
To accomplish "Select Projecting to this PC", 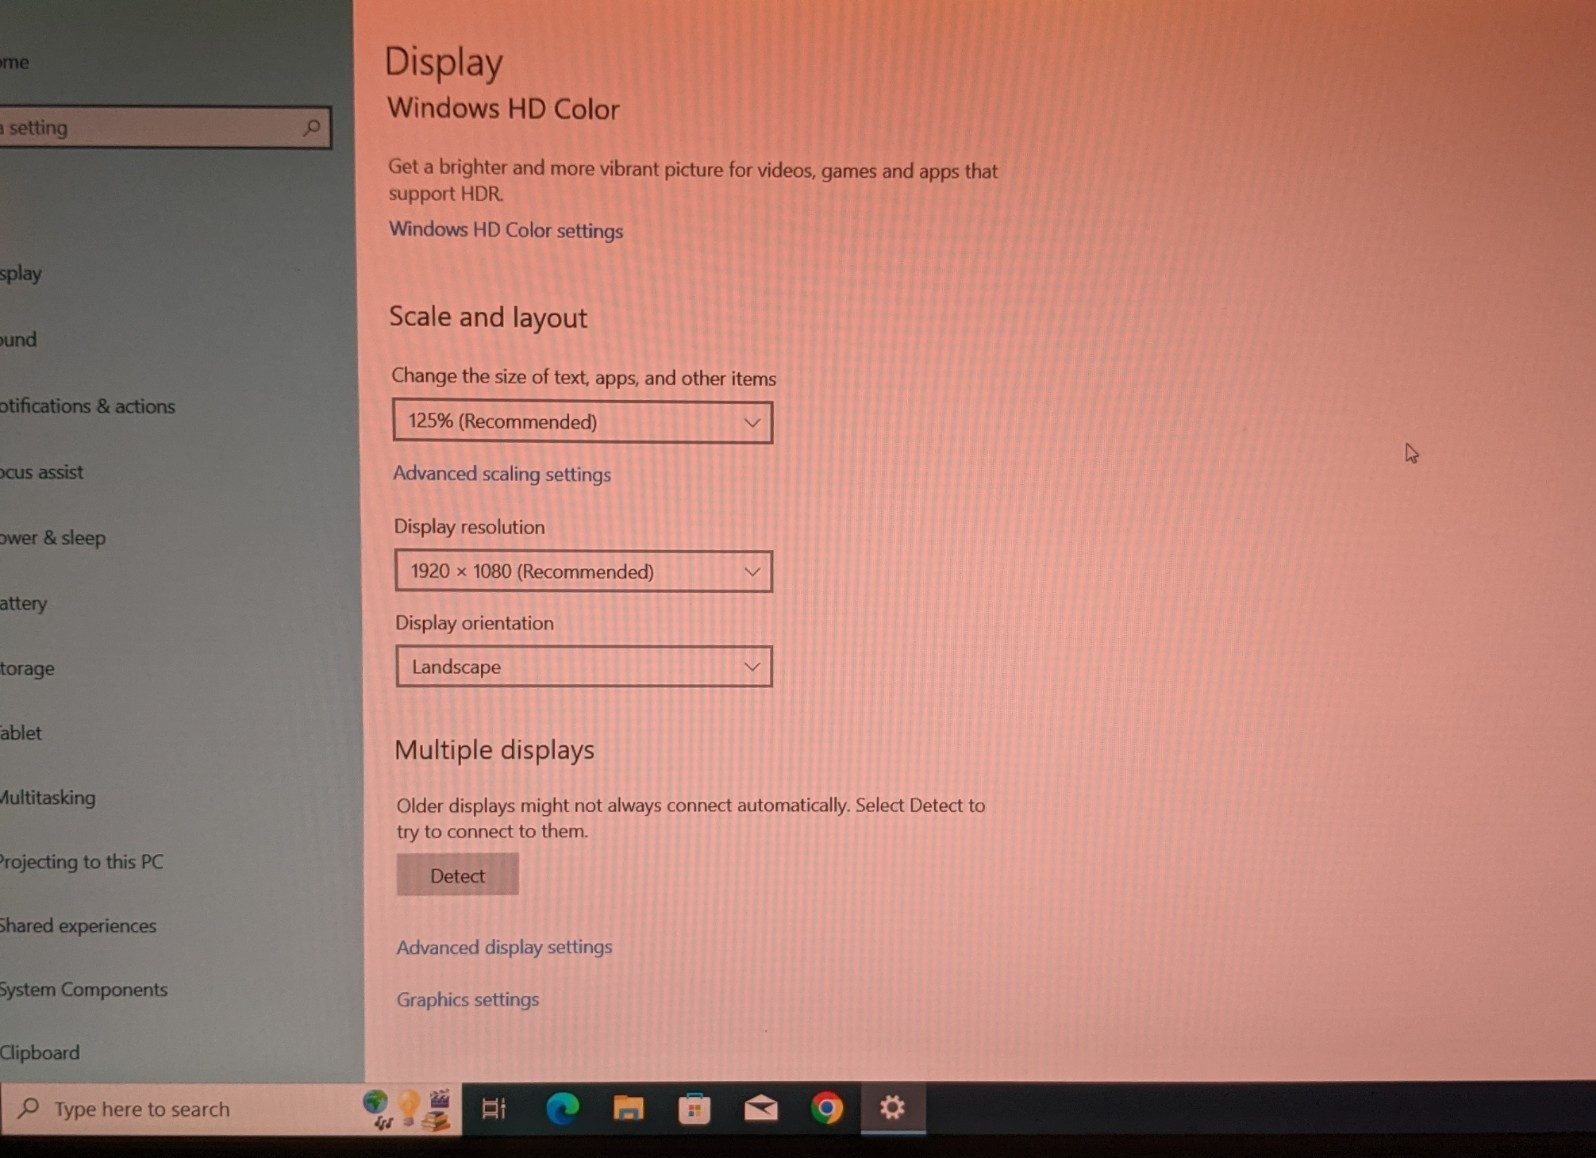I will click(81, 861).
